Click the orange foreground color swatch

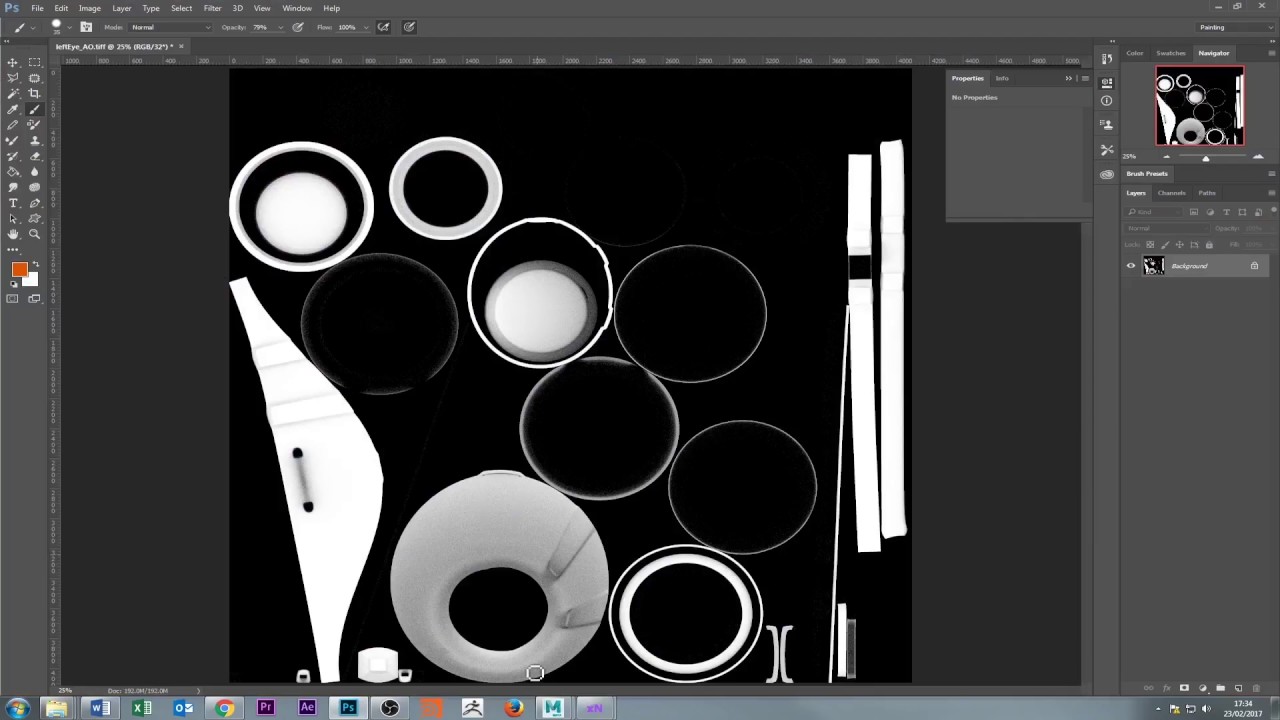18,269
